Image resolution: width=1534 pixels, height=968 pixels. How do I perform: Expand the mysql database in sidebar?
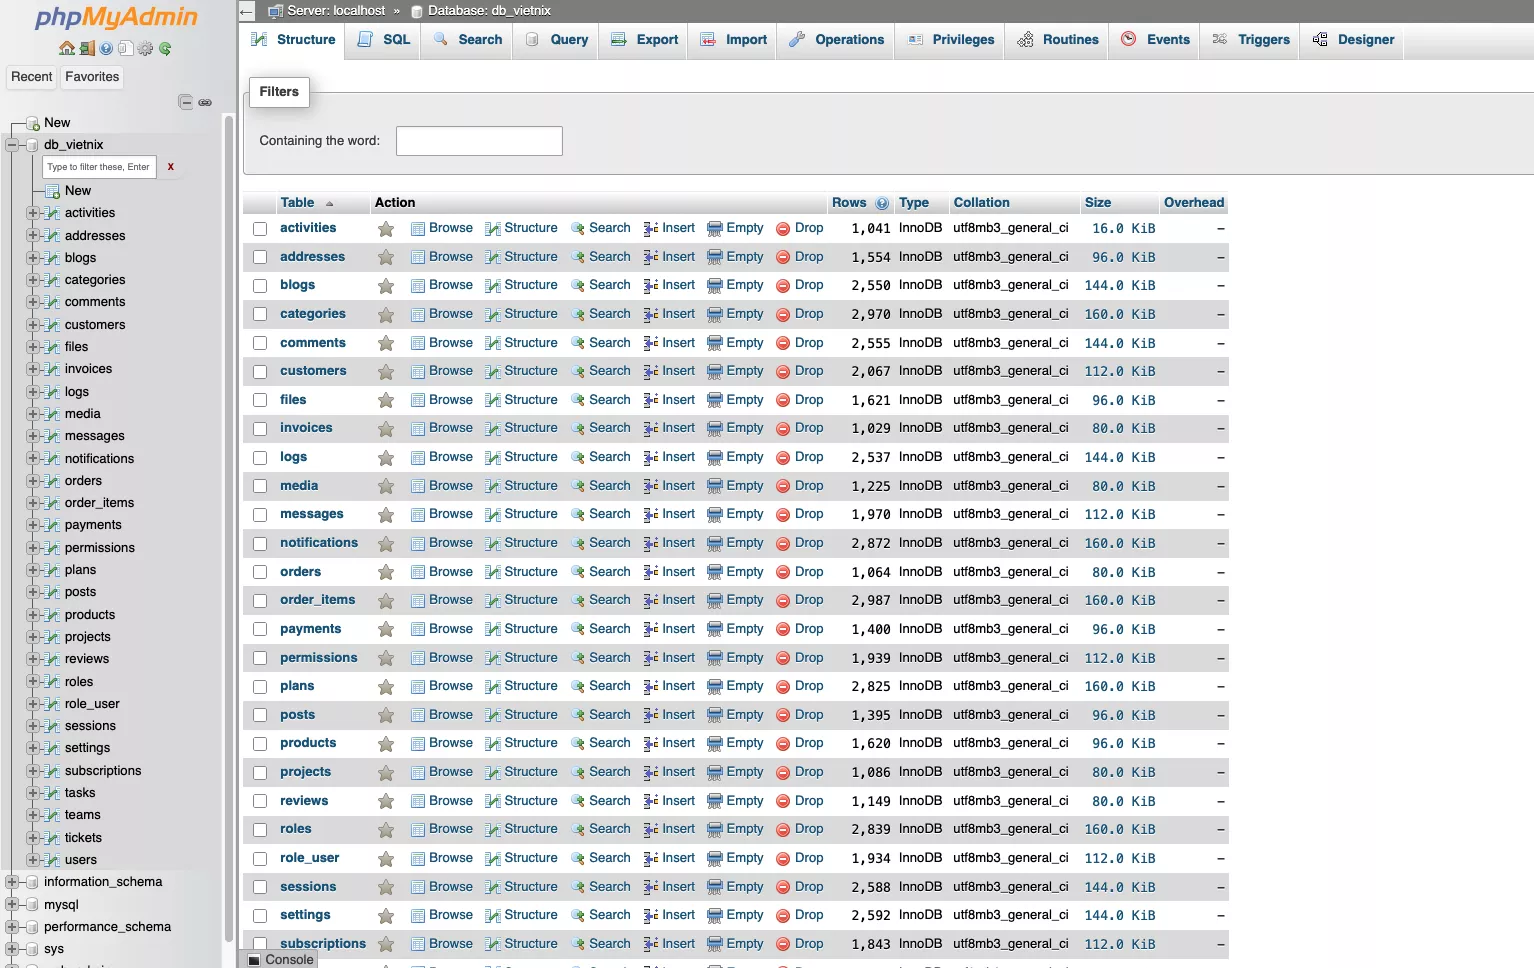[x=10, y=904]
